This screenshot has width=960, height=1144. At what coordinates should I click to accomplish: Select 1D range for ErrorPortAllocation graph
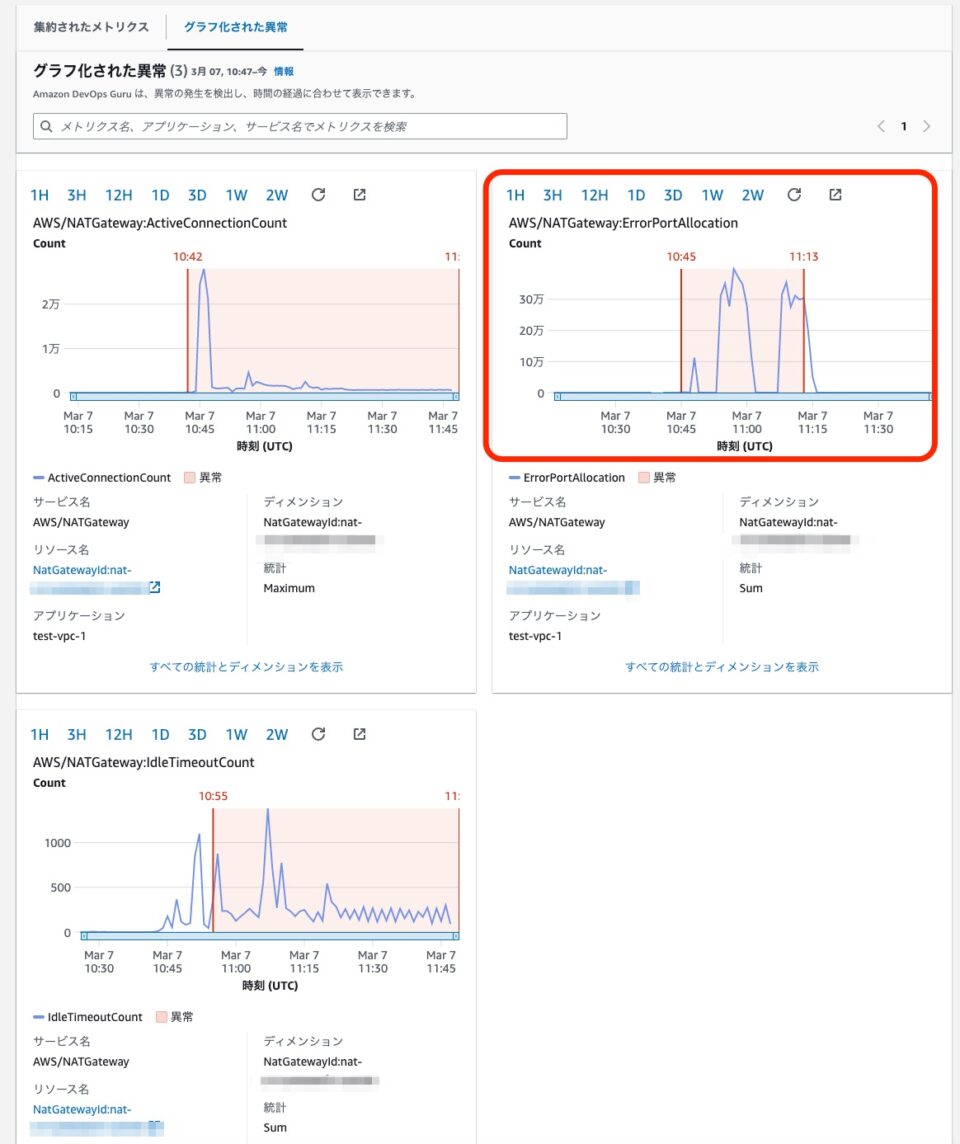click(636, 195)
